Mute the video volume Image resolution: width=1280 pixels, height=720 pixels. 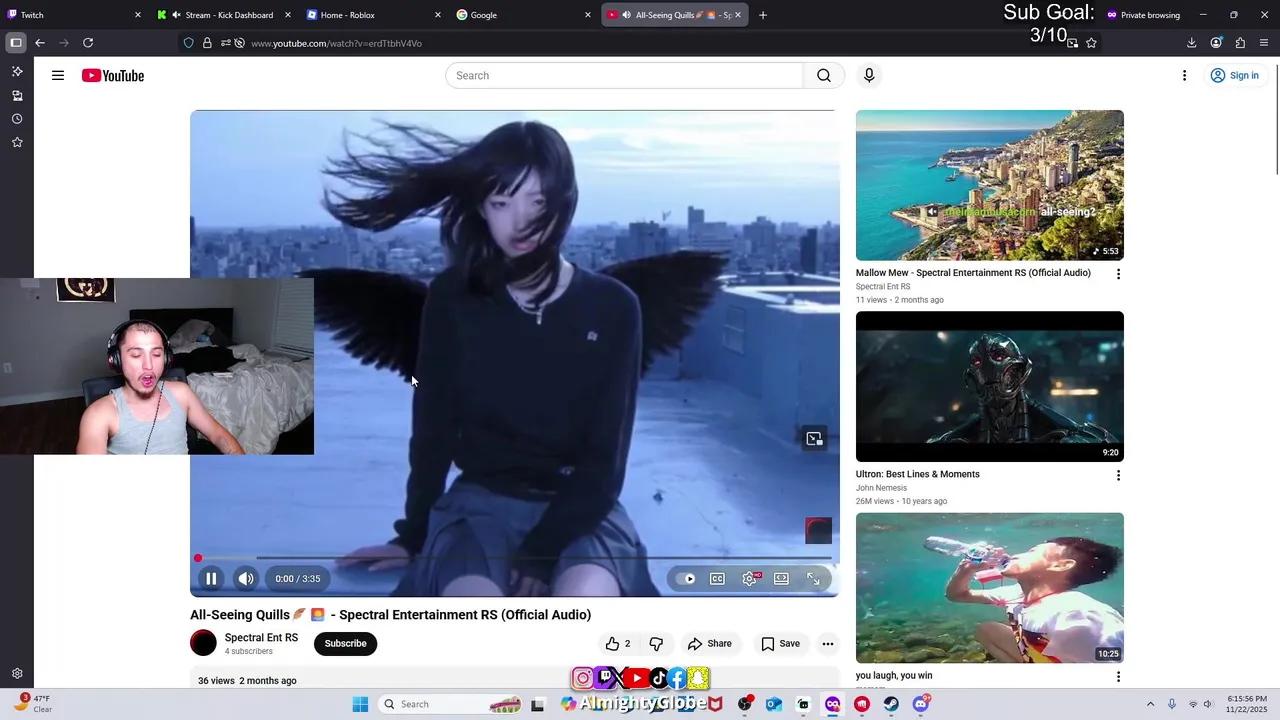point(246,578)
